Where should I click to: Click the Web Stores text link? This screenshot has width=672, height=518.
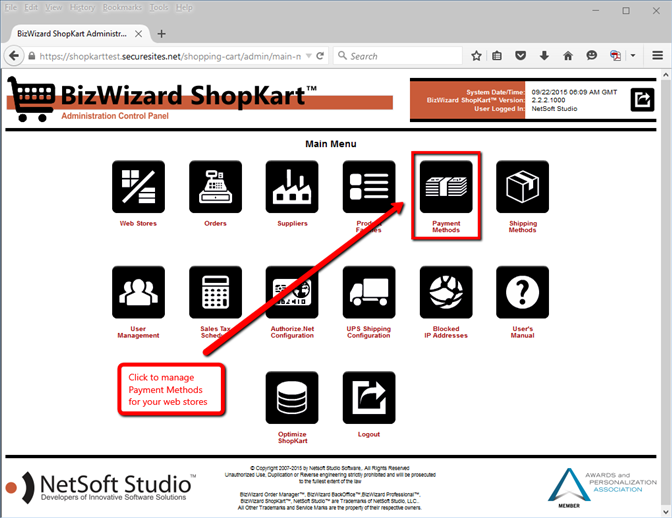[x=138, y=224]
